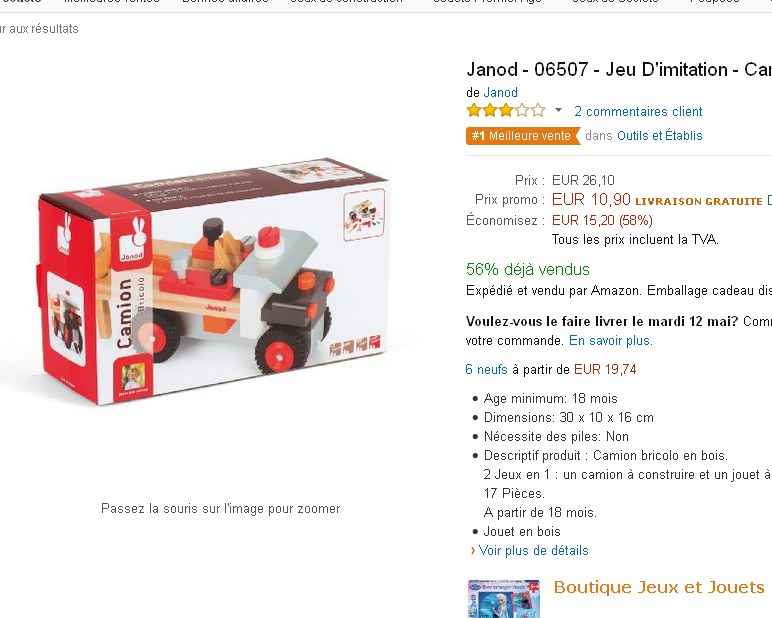The image size is (772, 618).
Task: Click the LIVRAISON GRATUITE label
Action: [x=699, y=201]
